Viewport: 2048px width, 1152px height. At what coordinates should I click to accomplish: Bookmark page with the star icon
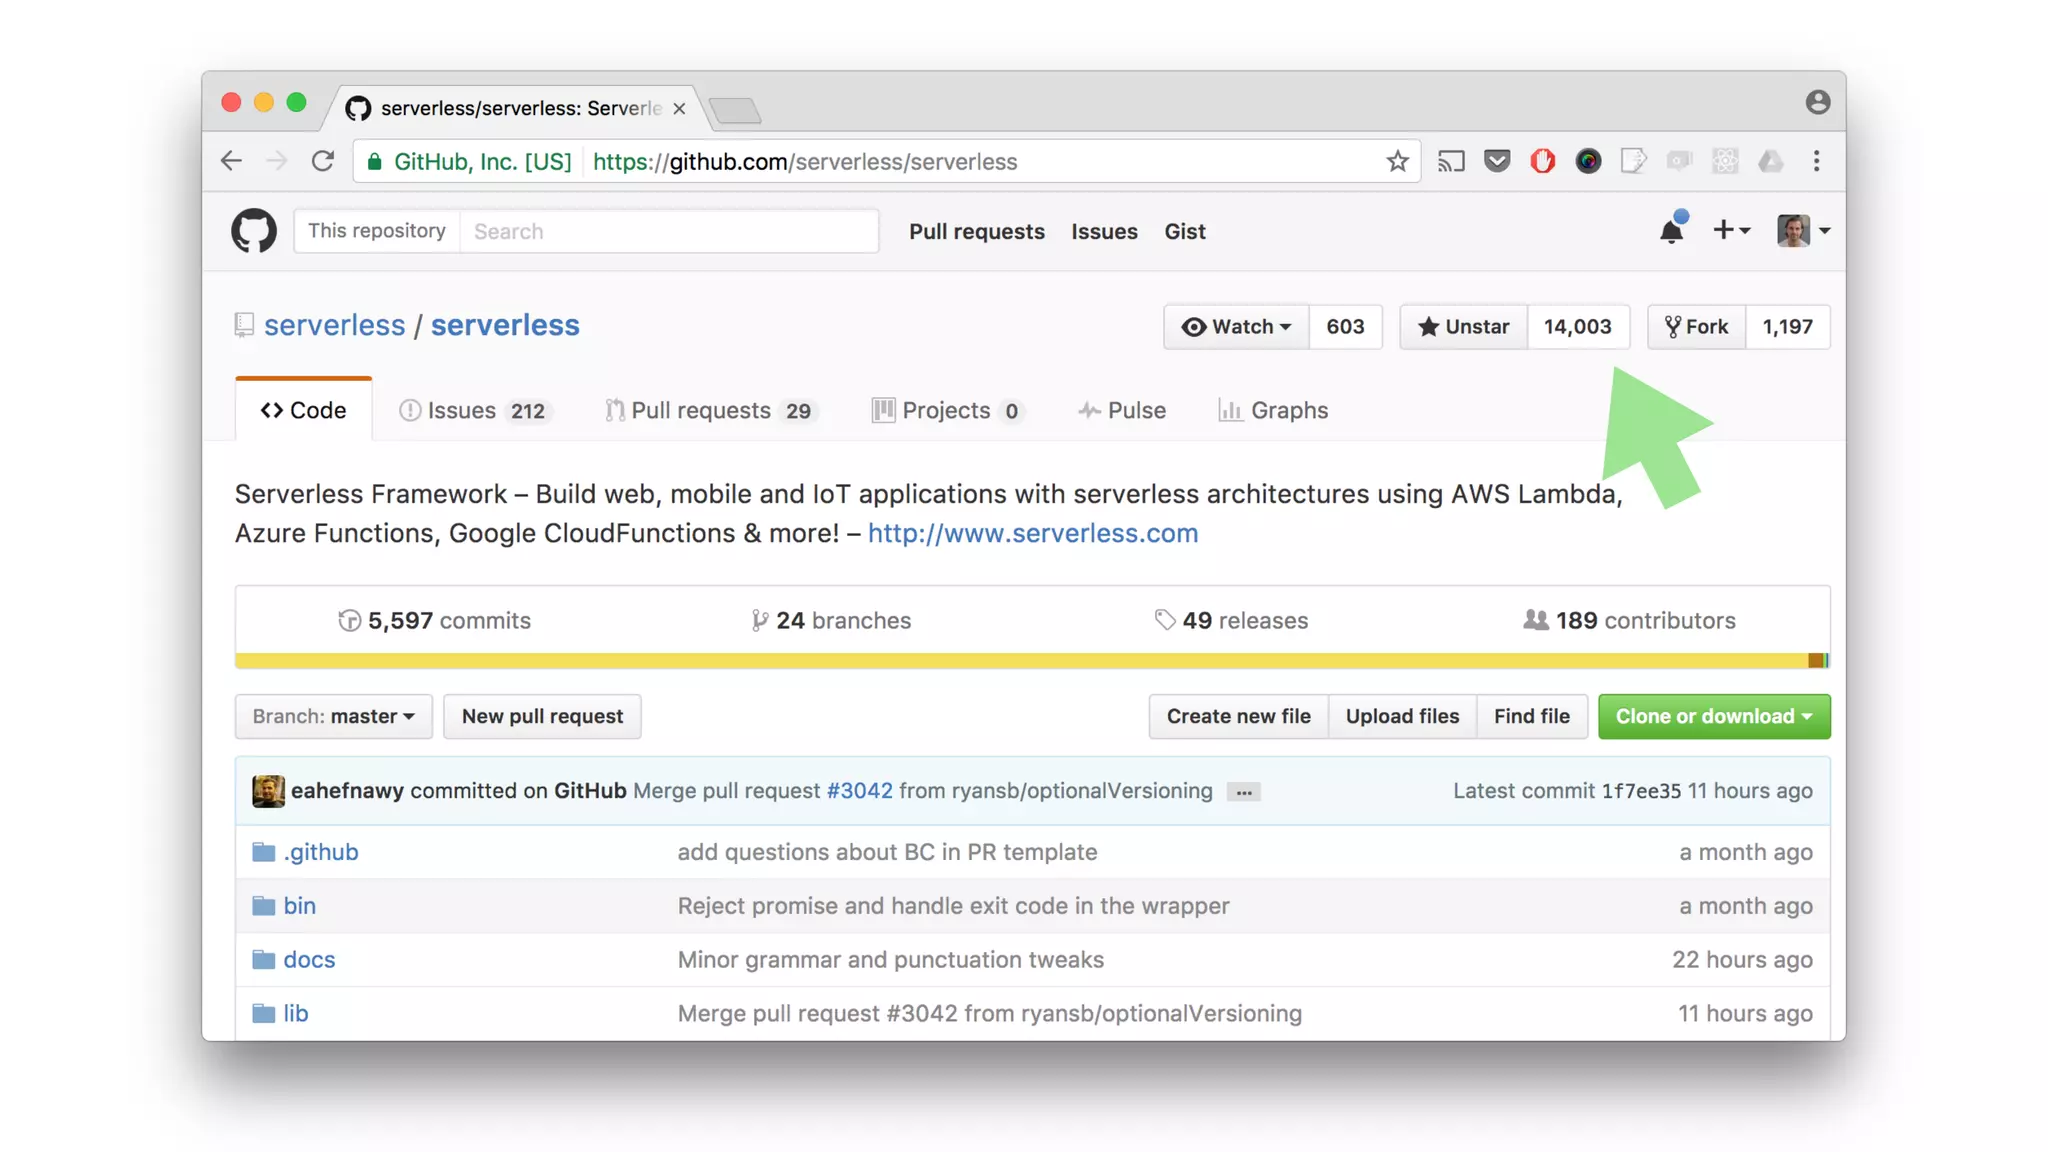tap(1397, 161)
